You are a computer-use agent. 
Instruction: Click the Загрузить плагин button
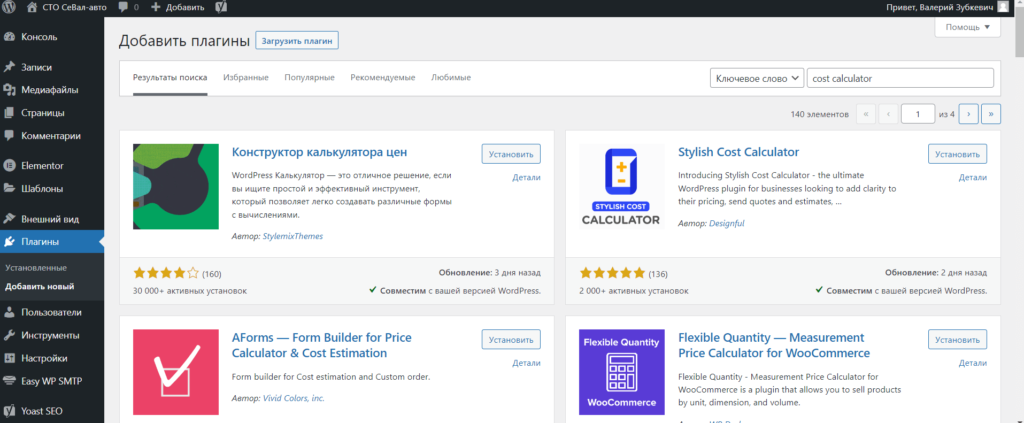(297, 41)
